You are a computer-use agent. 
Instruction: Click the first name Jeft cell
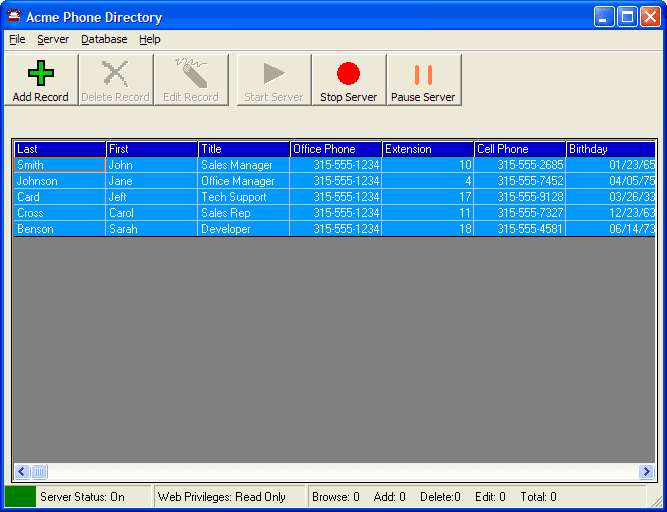coord(152,197)
